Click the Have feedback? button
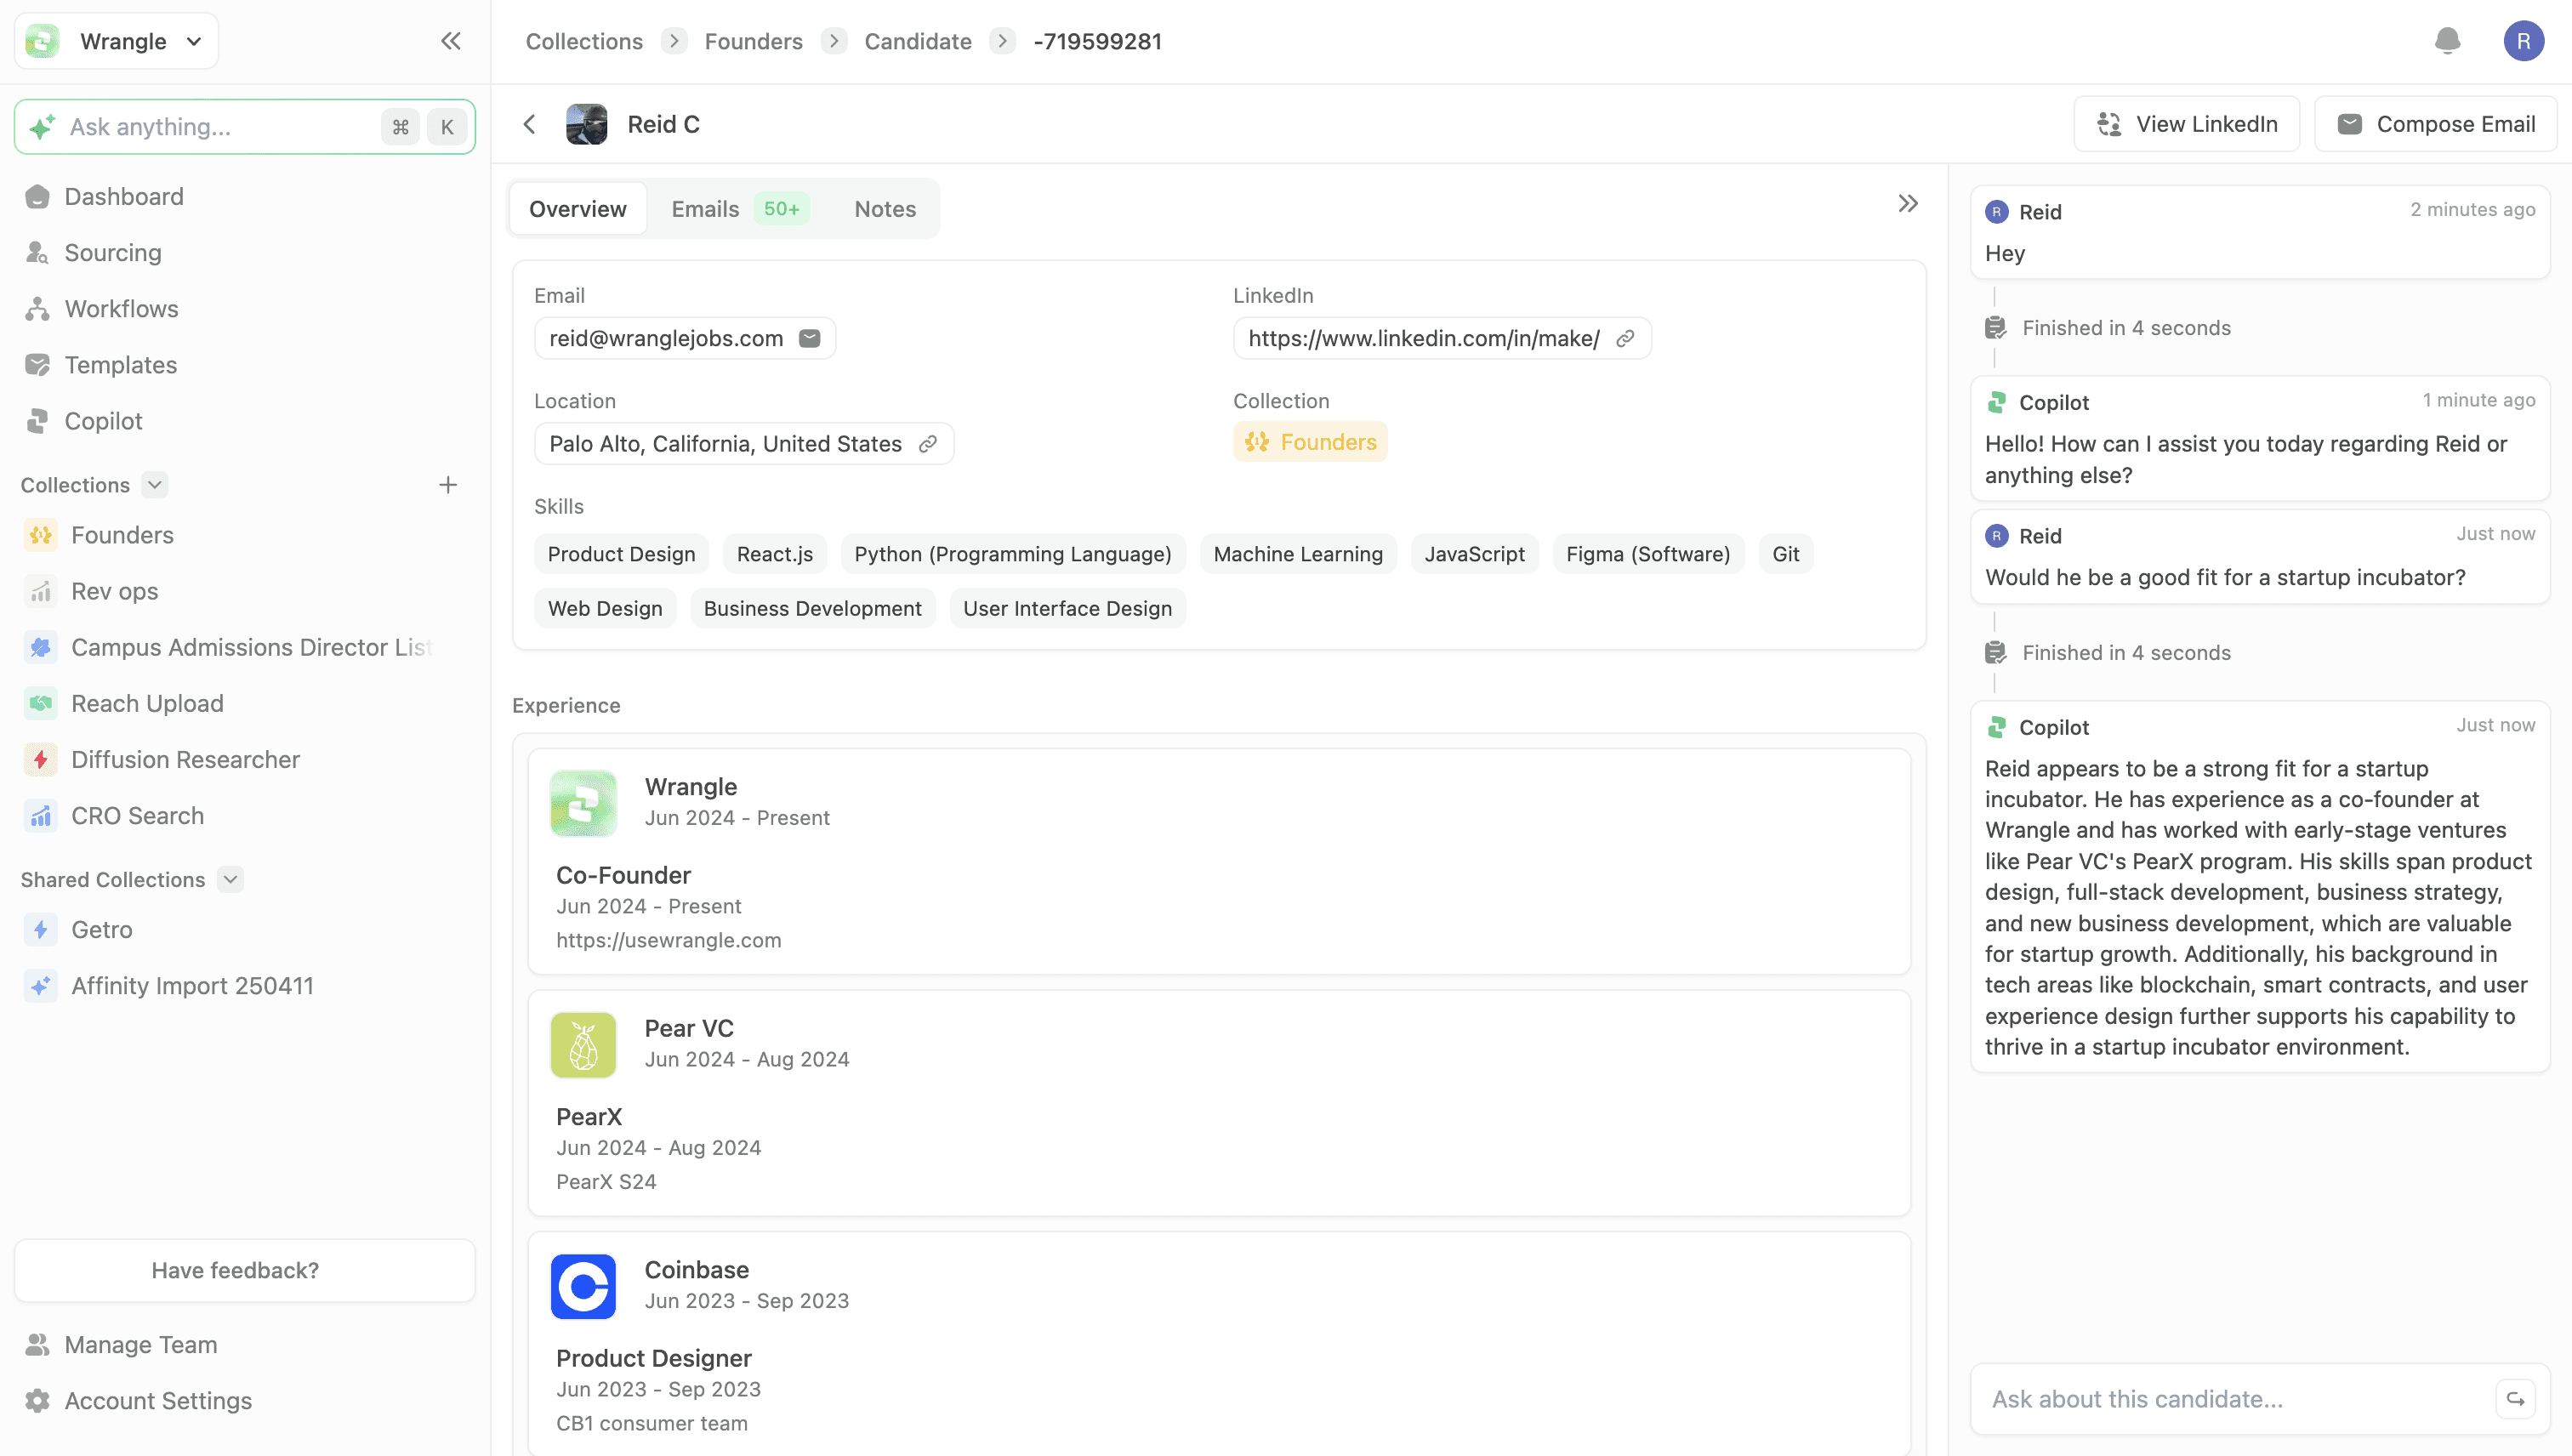The image size is (2572, 1456). [x=244, y=1270]
